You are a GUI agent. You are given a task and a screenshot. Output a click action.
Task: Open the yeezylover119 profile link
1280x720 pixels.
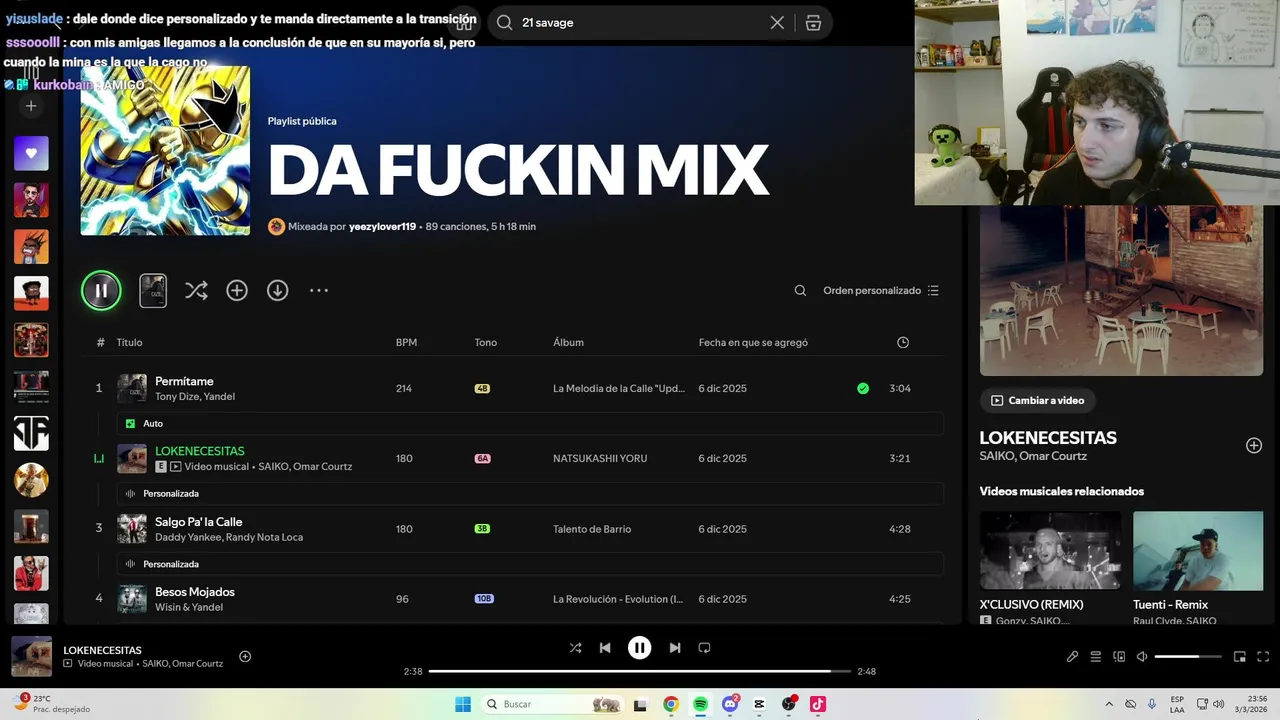(x=382, y=227)
